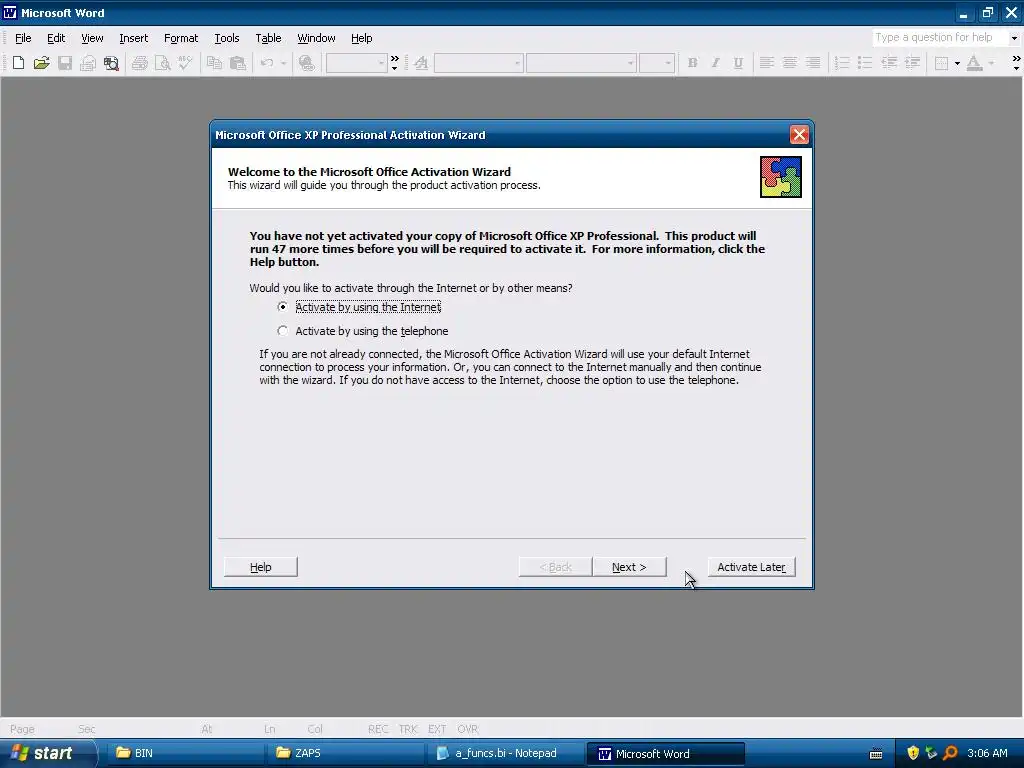Toggle the EXT extend selection indicator

click(x=437, y=729)
